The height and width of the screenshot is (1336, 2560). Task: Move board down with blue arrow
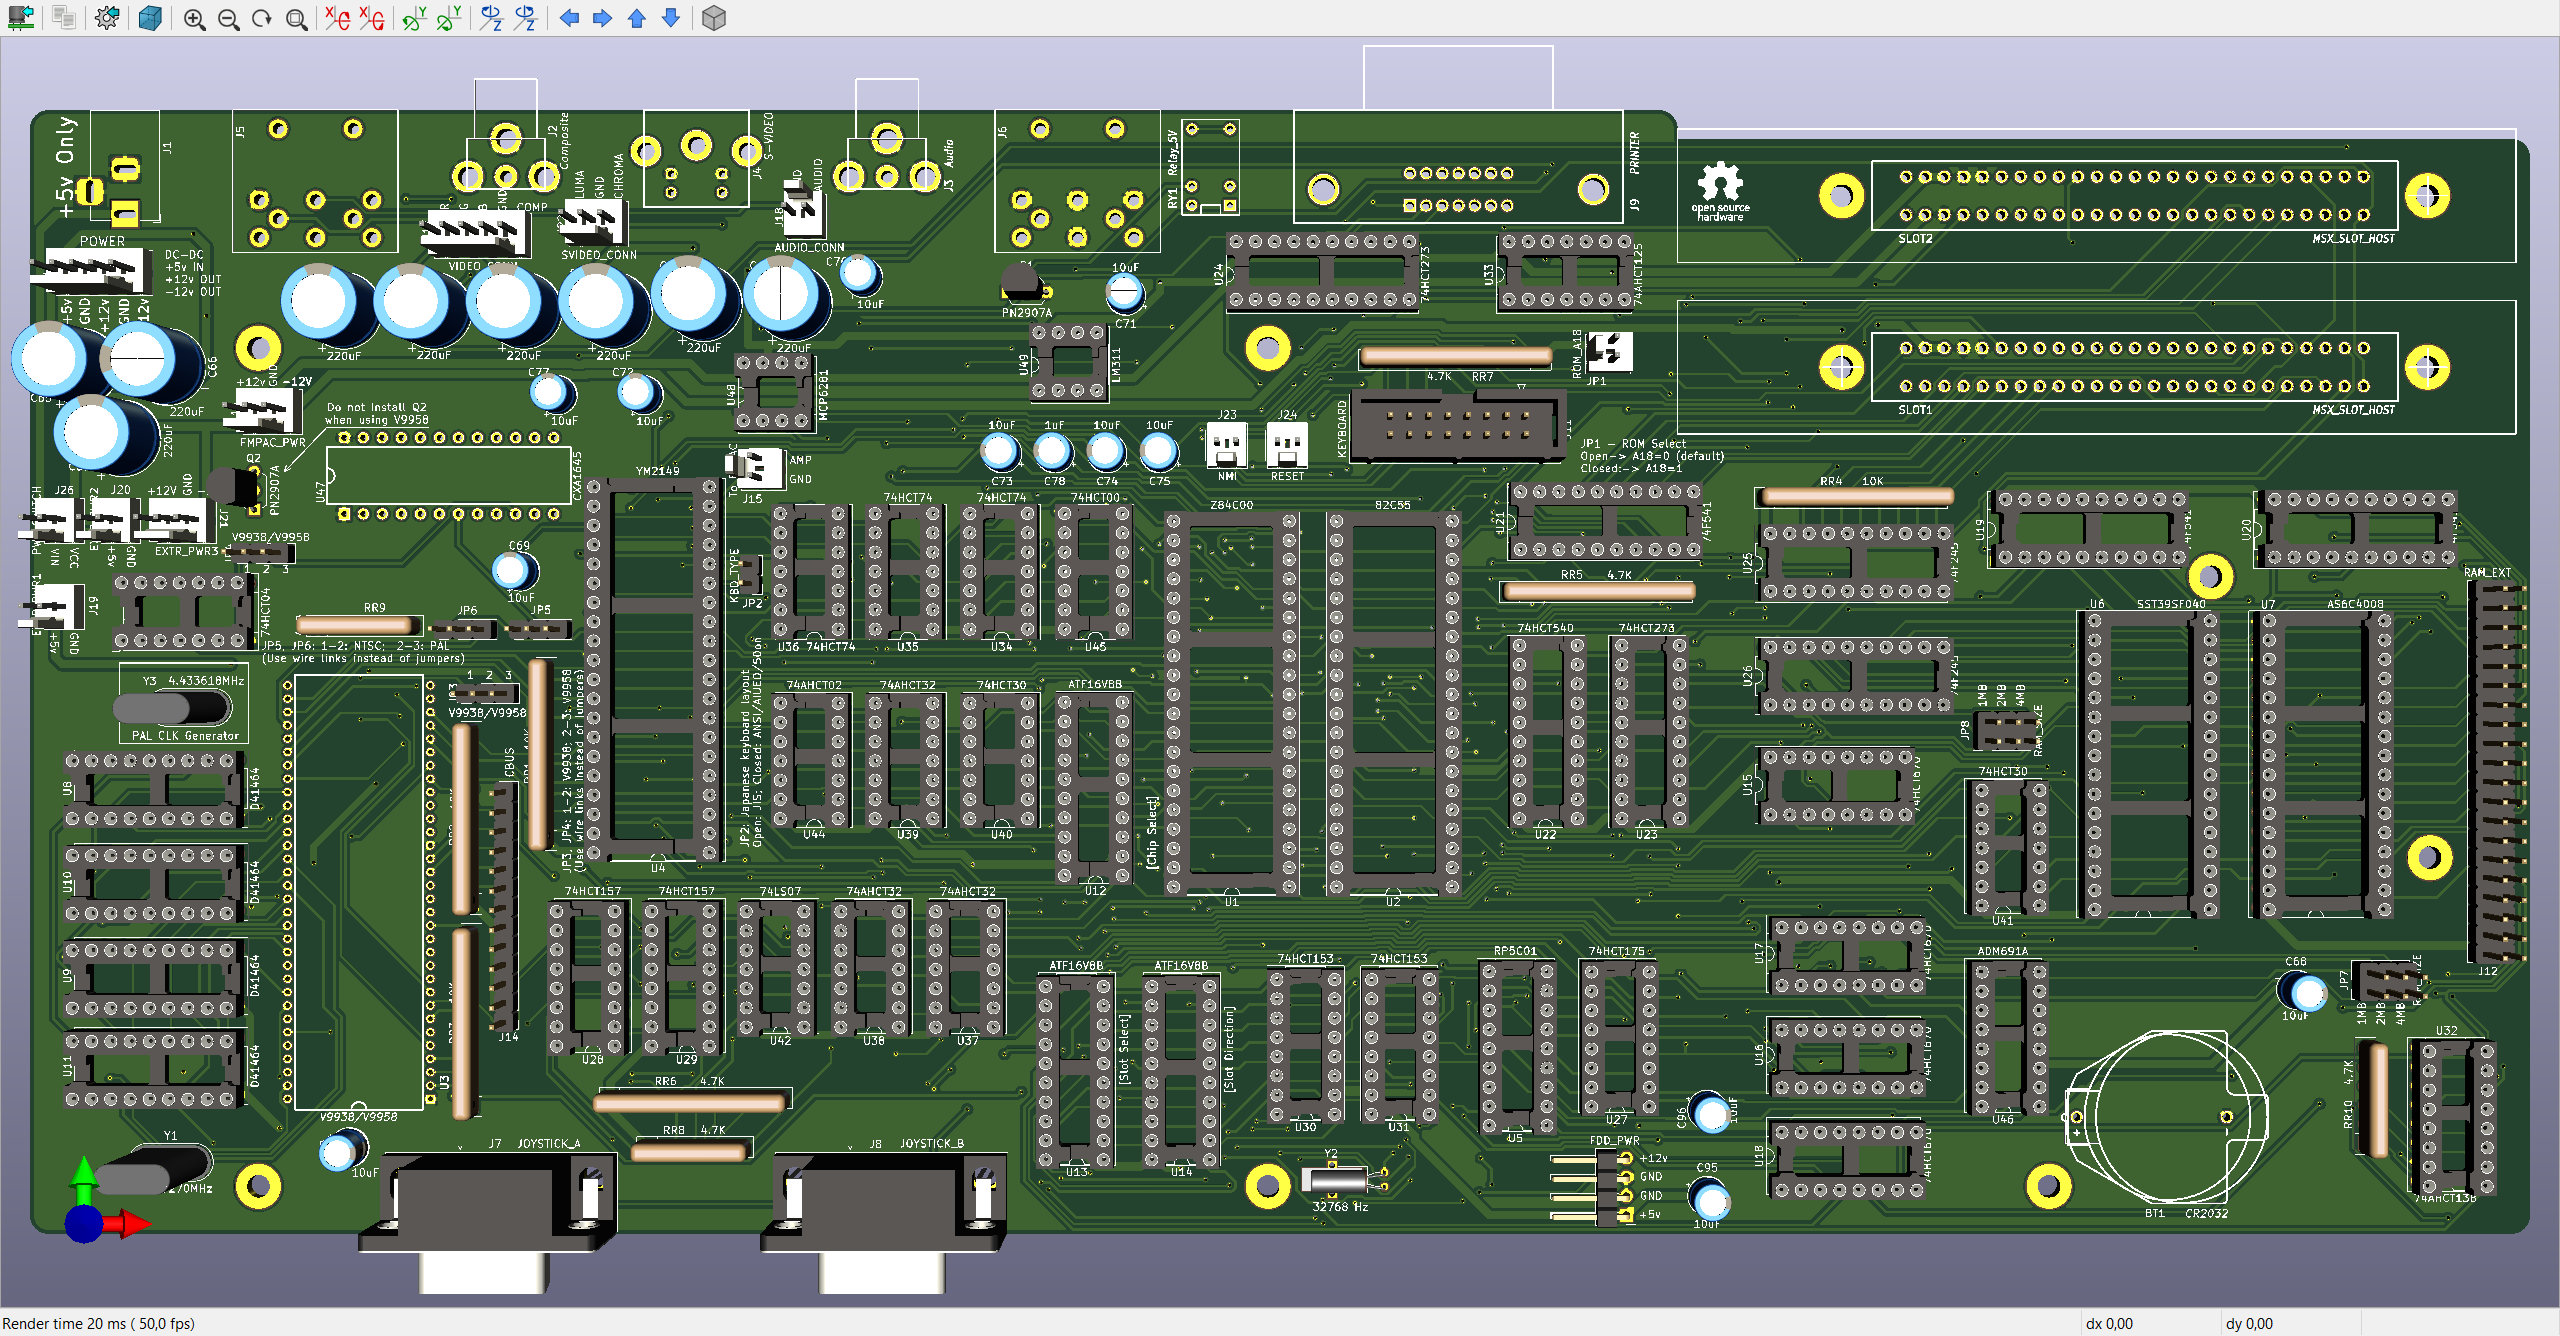pos(671,18)
